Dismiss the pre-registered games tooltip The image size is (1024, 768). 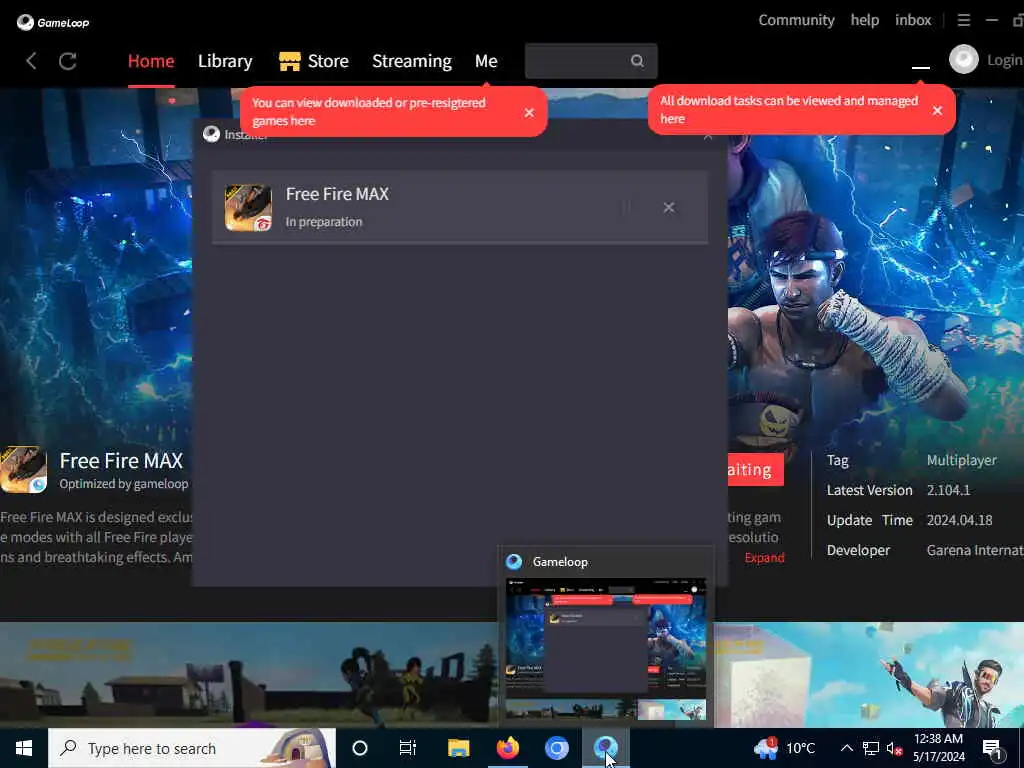click(530, 112)
